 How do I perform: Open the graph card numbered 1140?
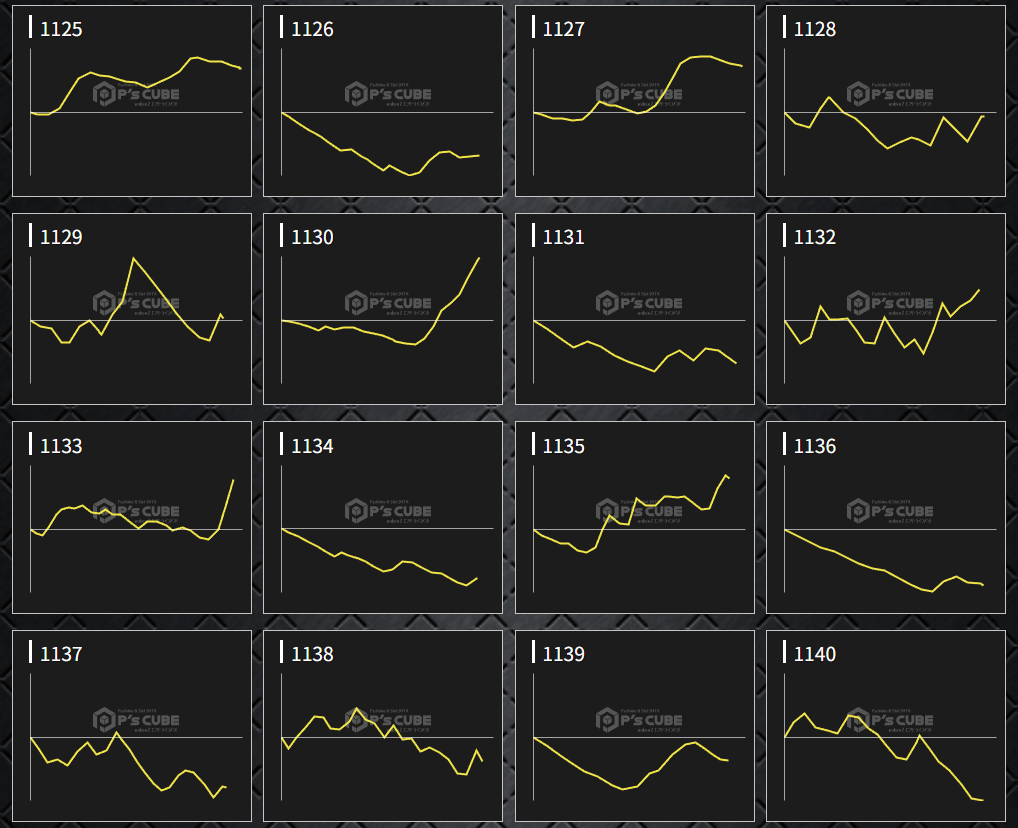885,725
